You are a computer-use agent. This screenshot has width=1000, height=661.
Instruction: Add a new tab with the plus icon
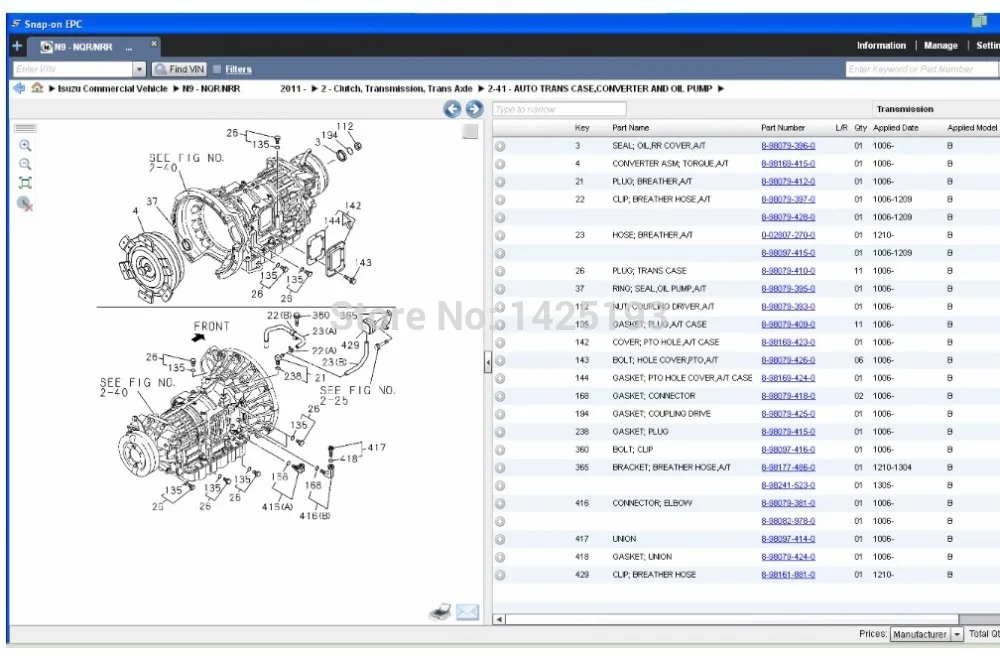[17, 46]
